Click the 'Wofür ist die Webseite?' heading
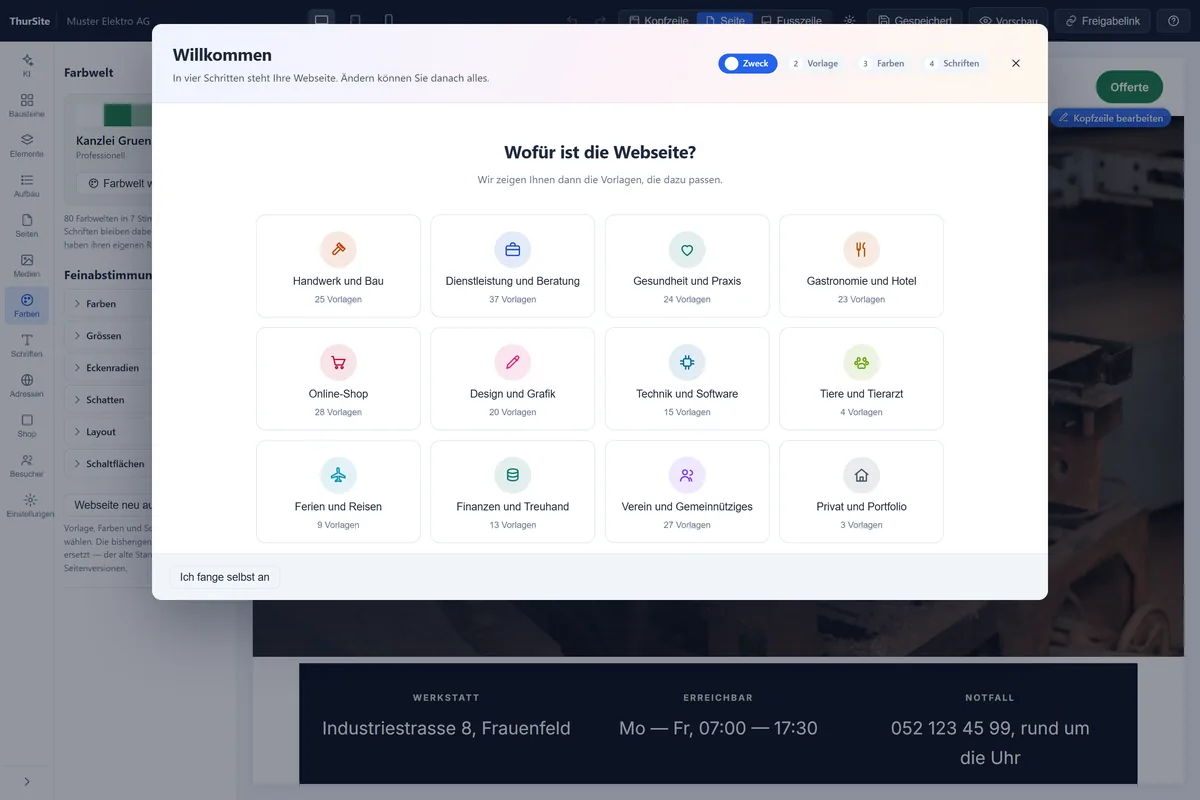 pyautogui.click(x=600, y=153)
